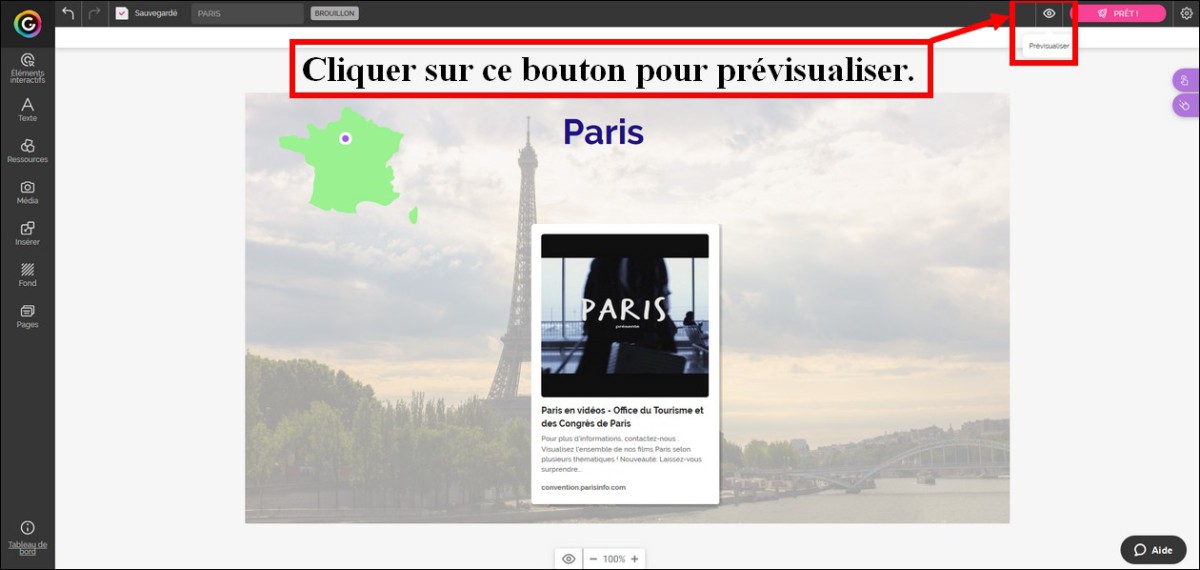
Task: Click the lower purple animation button
Action: [1183, 104]
